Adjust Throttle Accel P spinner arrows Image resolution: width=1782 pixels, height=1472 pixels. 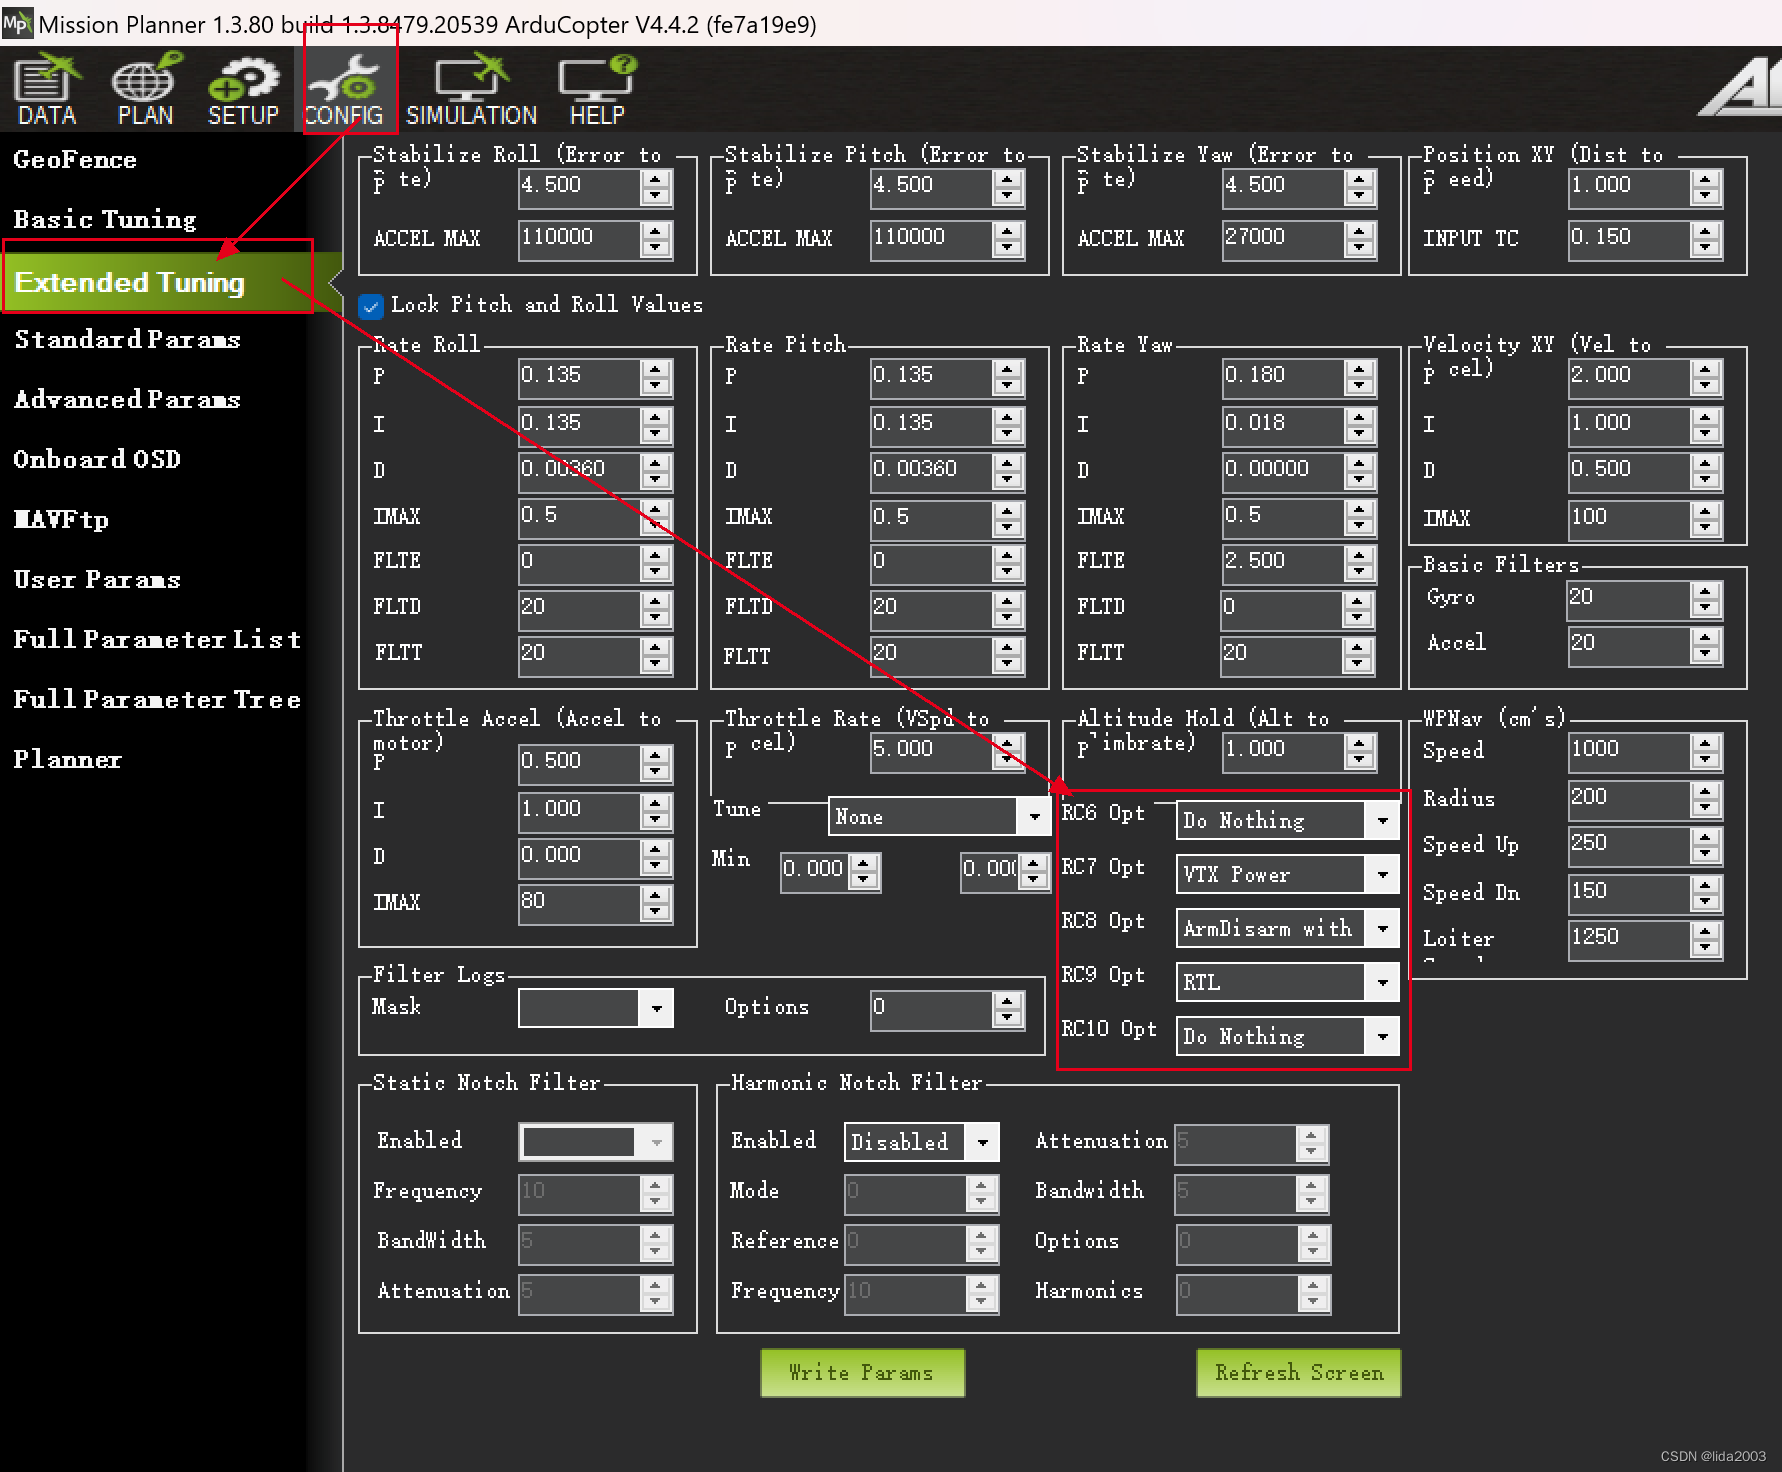coord(656,763)
